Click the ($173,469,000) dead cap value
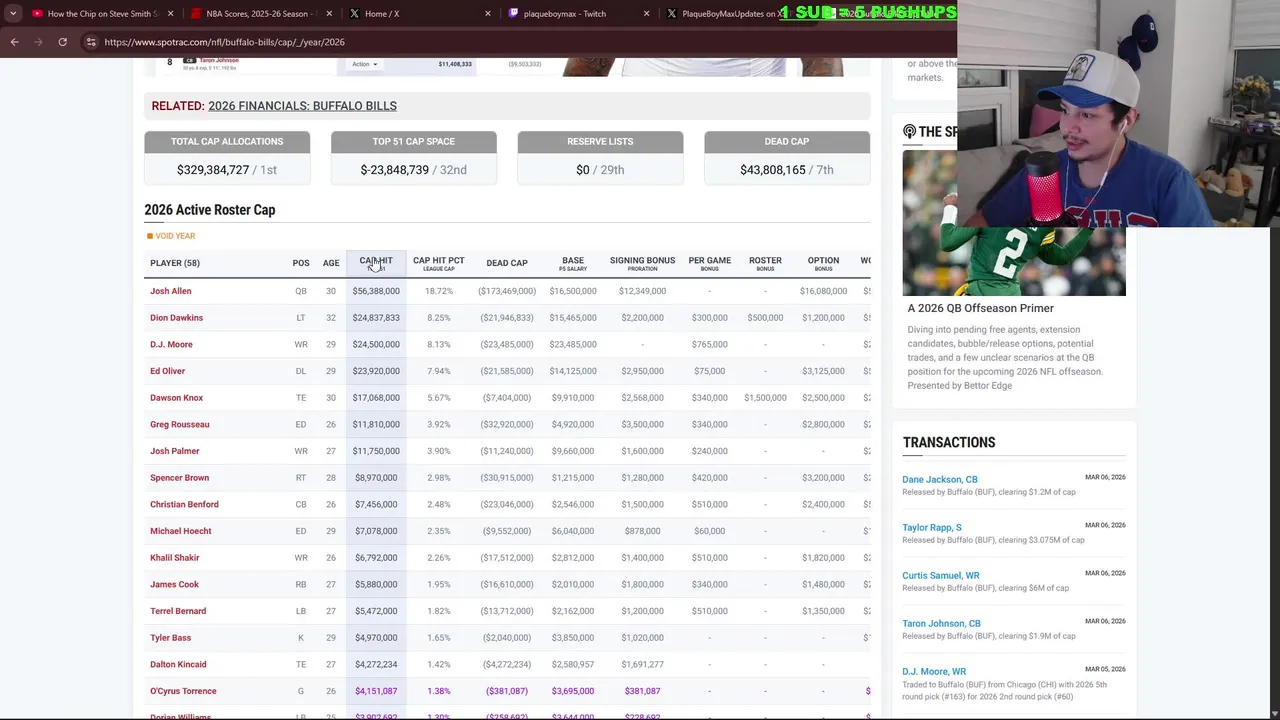 tap(507, 291)
